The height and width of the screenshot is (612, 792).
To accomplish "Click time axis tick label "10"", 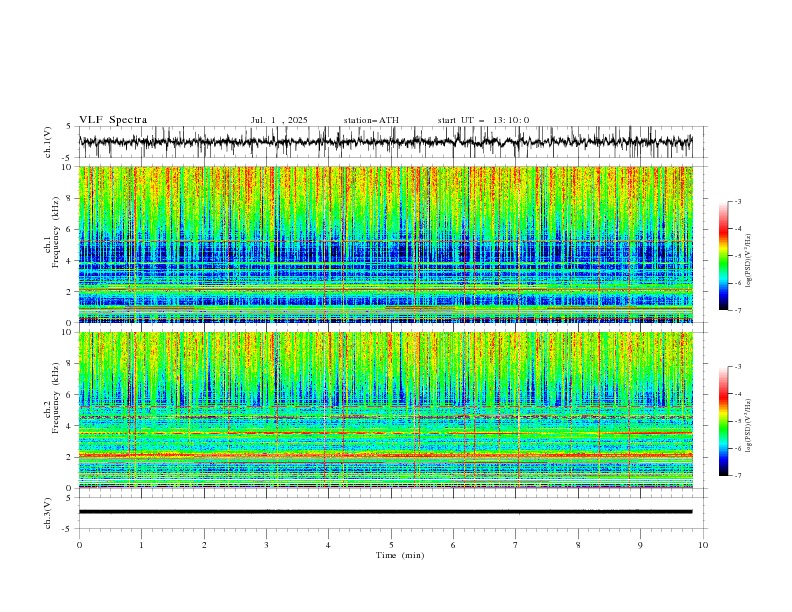I will pyautogui.click(x=703, y=545).
